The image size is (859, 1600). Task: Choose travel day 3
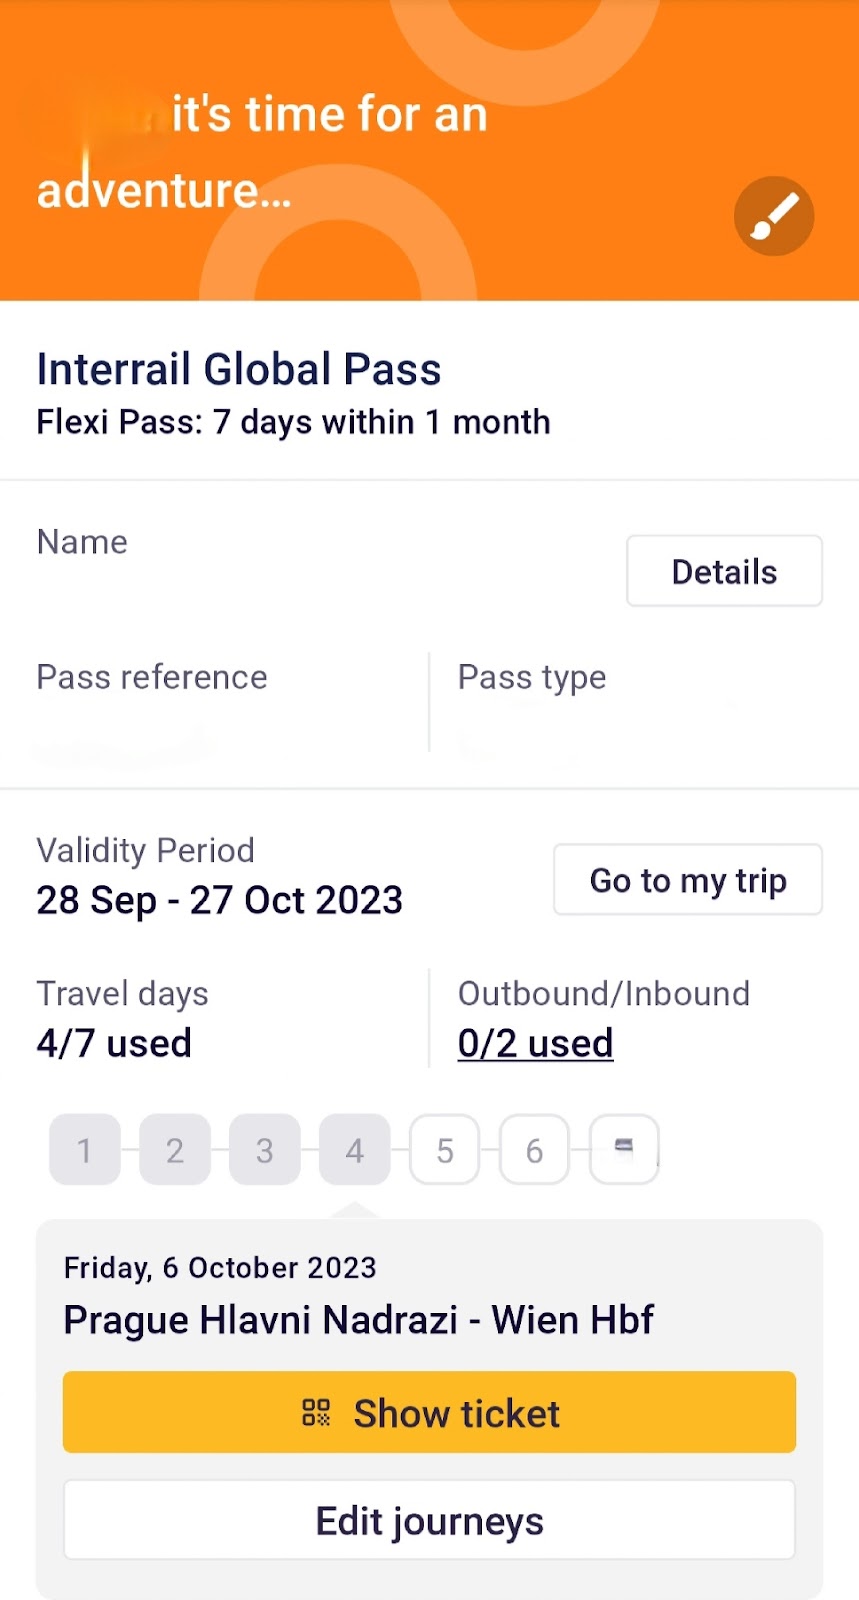[265, 1150]
